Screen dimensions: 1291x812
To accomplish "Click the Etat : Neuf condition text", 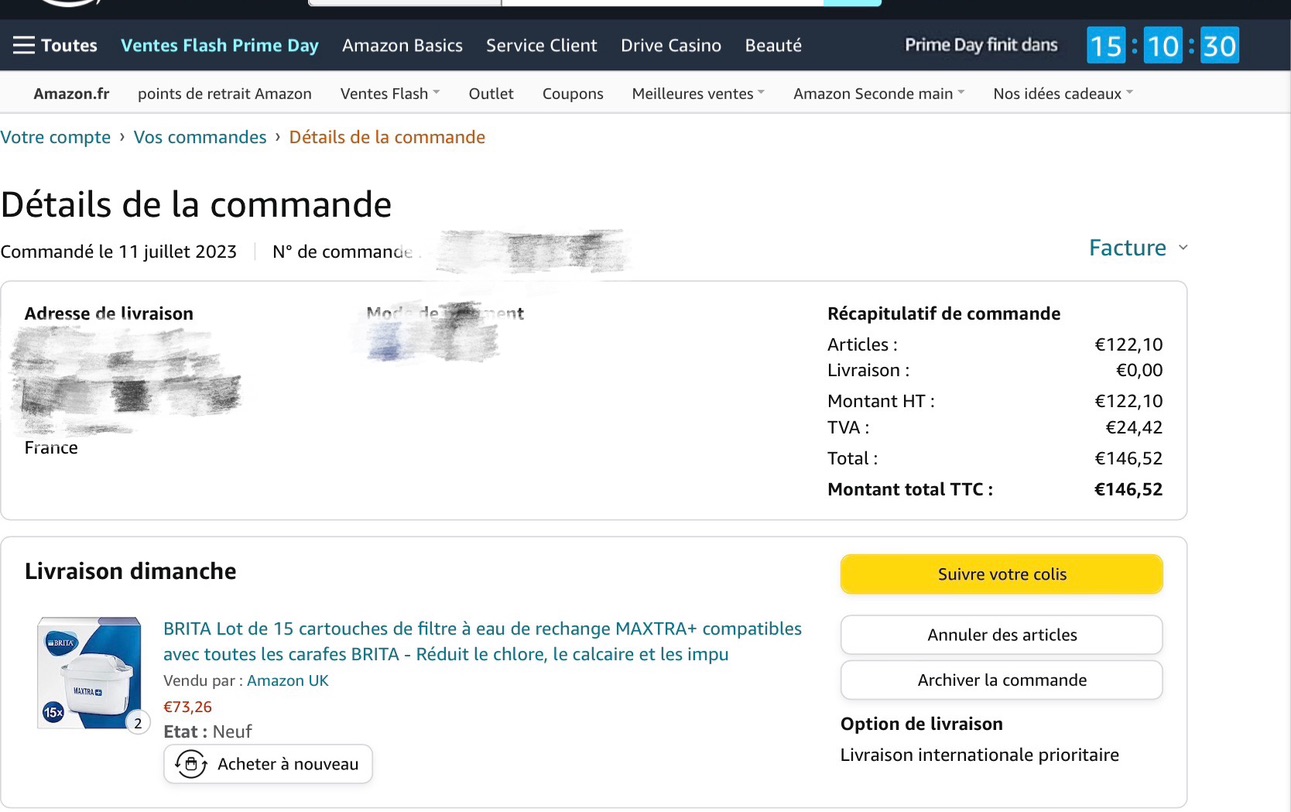I will 208,731.
